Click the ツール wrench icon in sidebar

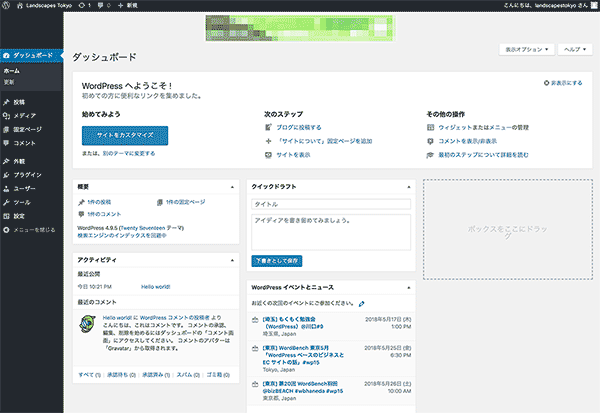[6, 202]
